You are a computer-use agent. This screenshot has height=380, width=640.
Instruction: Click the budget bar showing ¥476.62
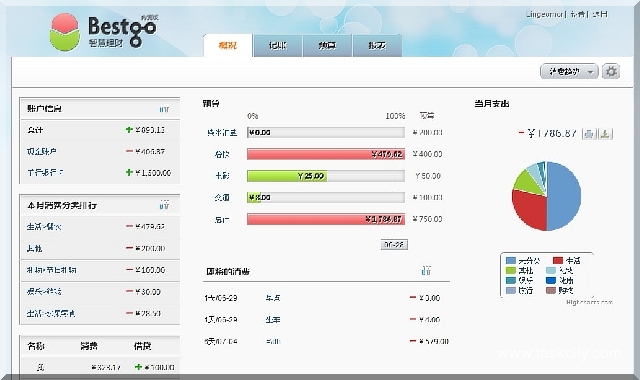326,154
